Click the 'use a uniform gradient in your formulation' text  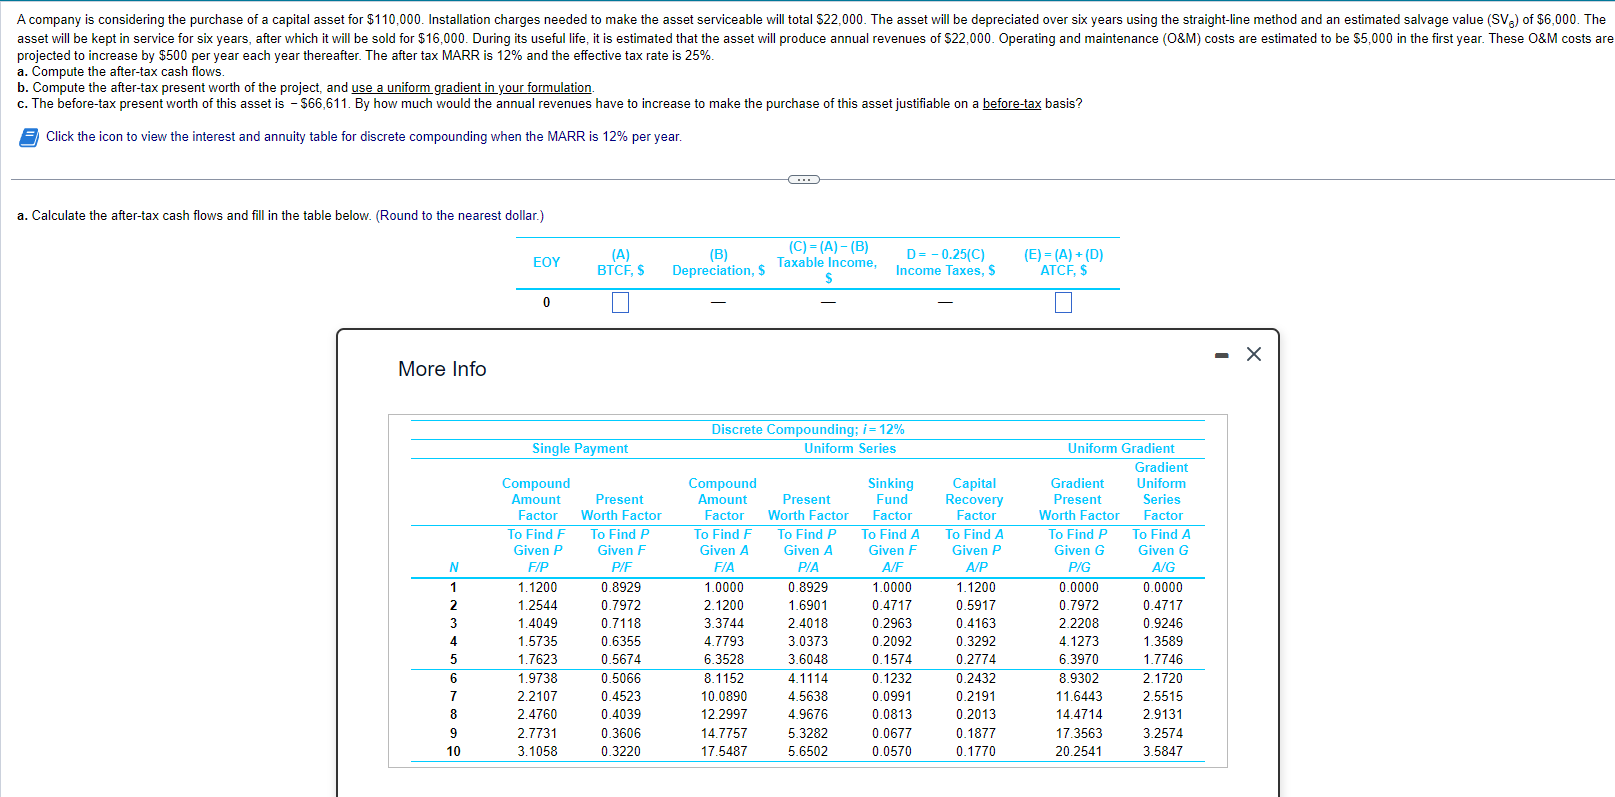point(471,87)
